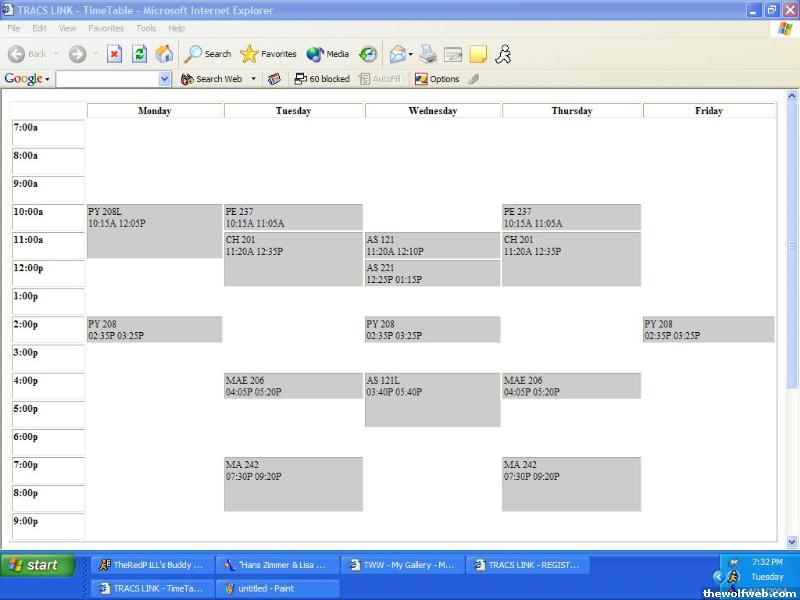Refresh the page with the Refresh icon
The height and width of the screenshot is (600, 800).
(140, 54)
